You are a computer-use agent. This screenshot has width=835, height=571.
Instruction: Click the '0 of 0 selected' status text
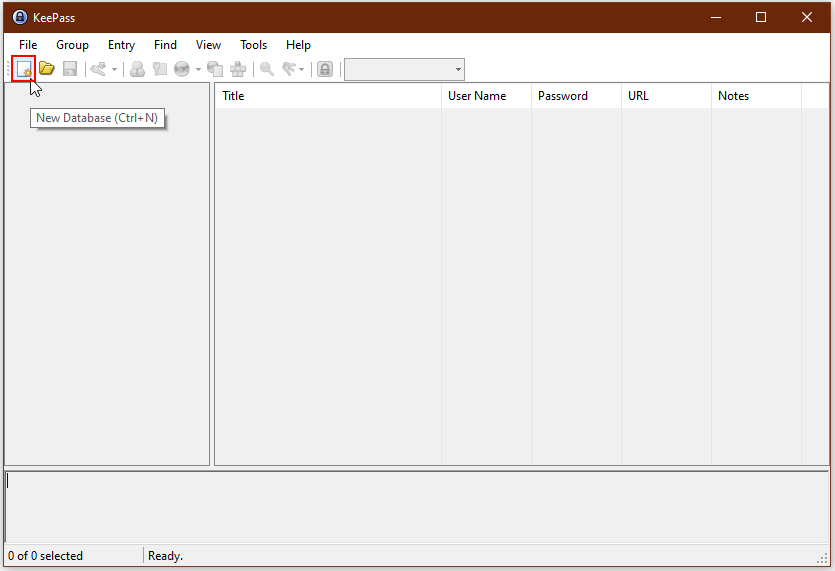pyautogui.click(x=45, y=556)
